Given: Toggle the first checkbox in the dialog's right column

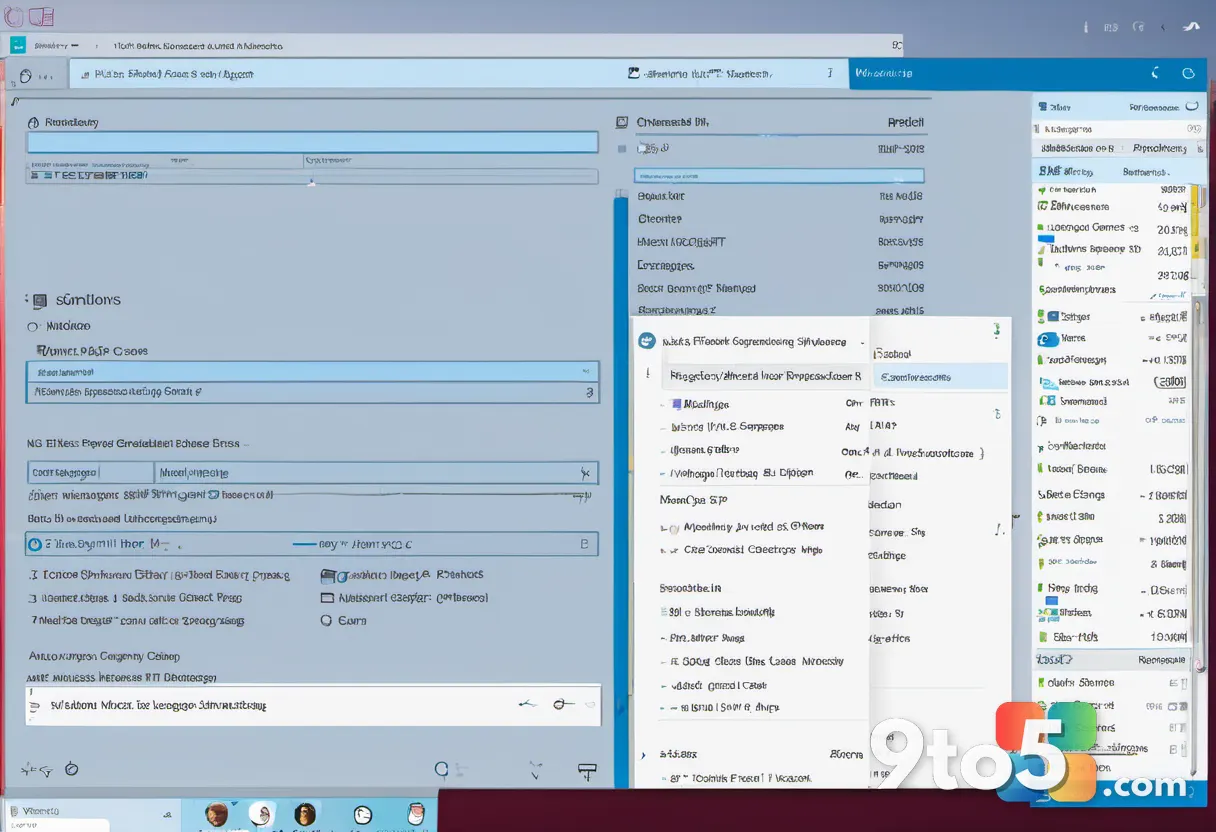Looking at the screenshot, I should click(327, 576).
